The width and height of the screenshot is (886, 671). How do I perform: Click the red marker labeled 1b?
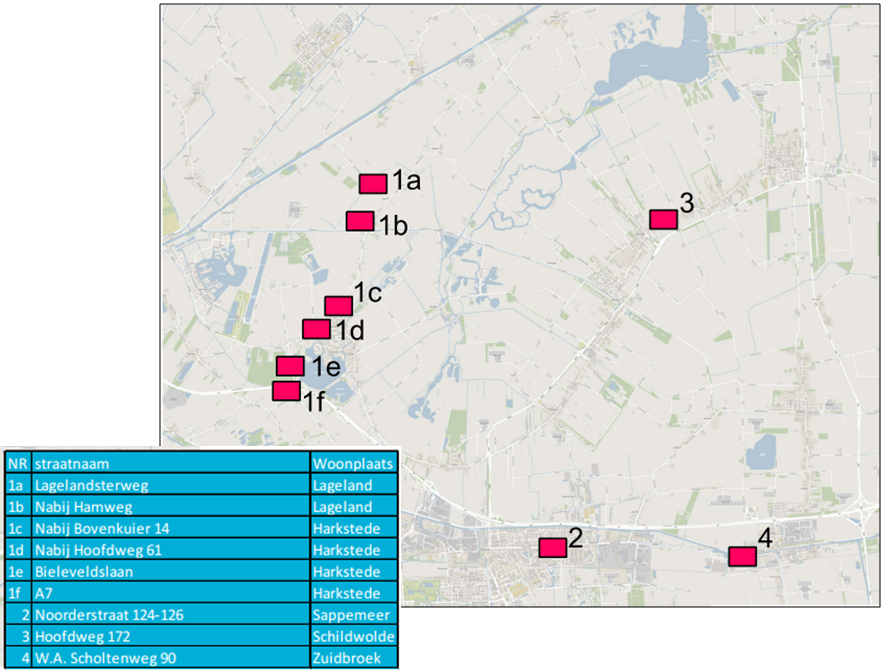pyautogui.click(x=360, y=221)
